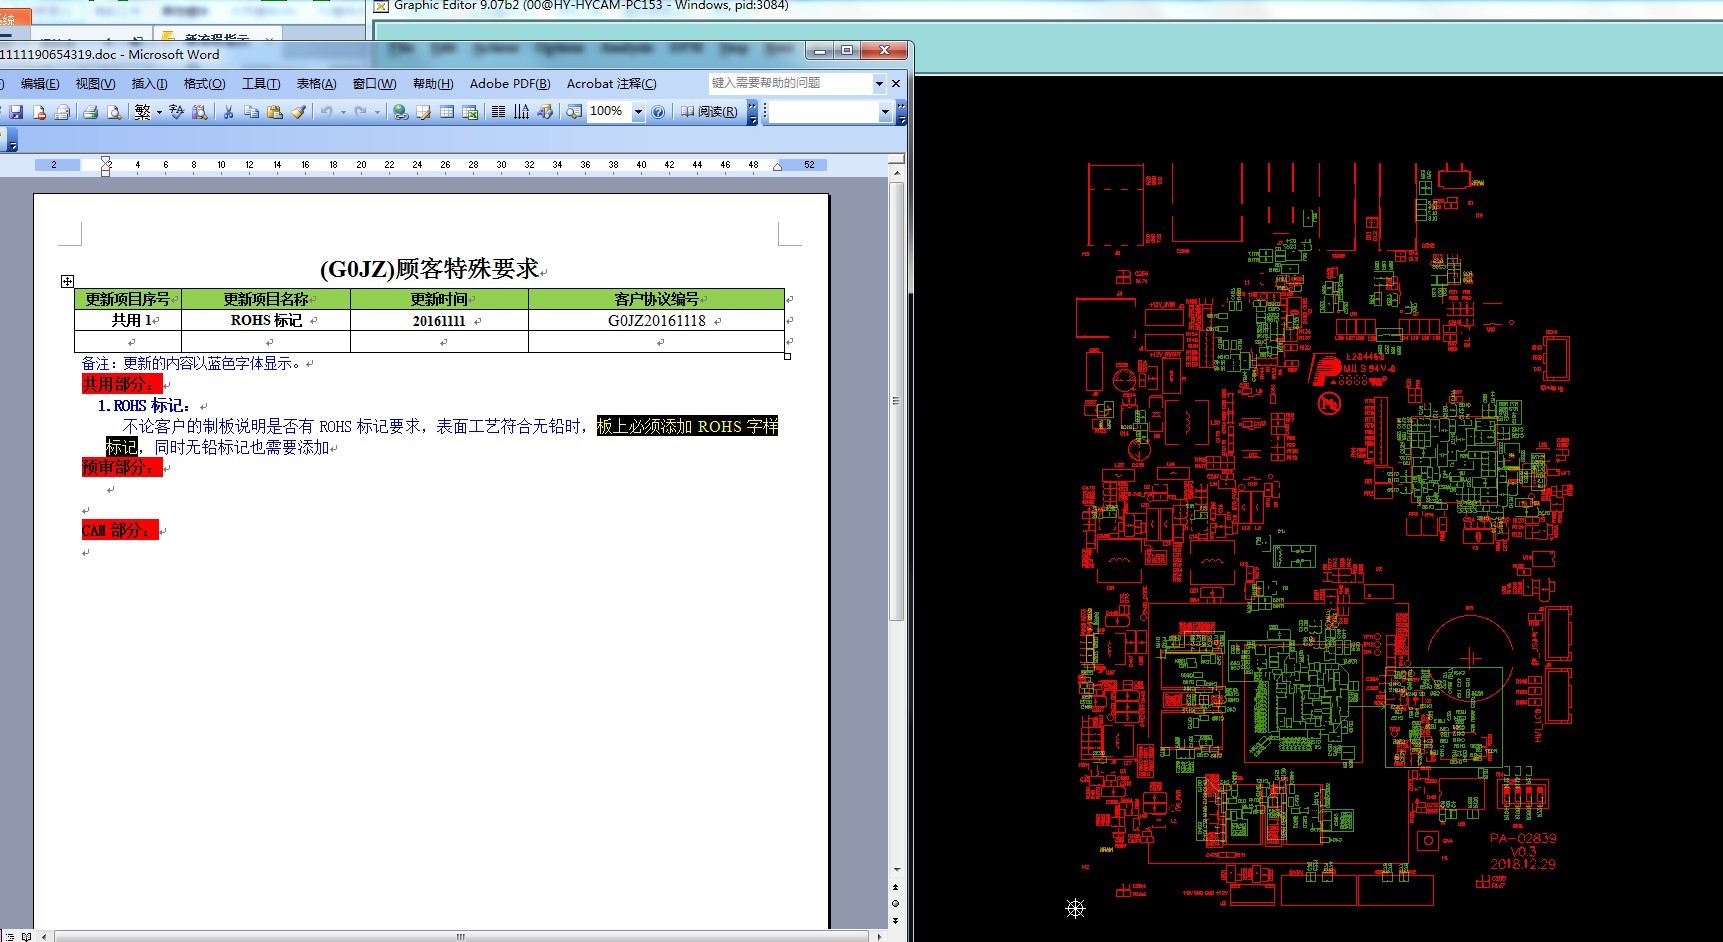
Task: Activate the Format Painter brush icon
Action: coord(298,112)
